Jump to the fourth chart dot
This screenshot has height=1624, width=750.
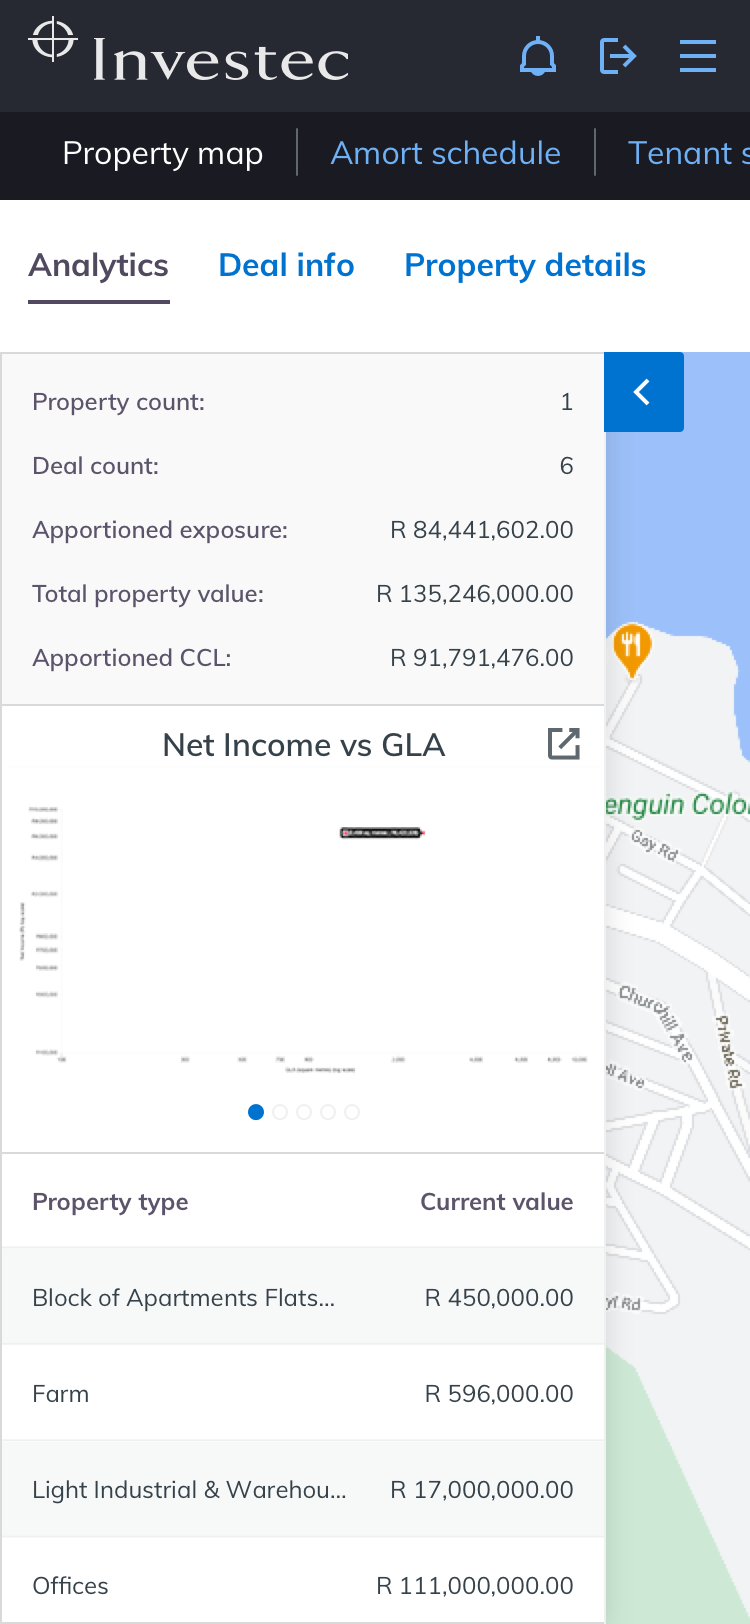pyautogui.click(x=328, y=1112)
